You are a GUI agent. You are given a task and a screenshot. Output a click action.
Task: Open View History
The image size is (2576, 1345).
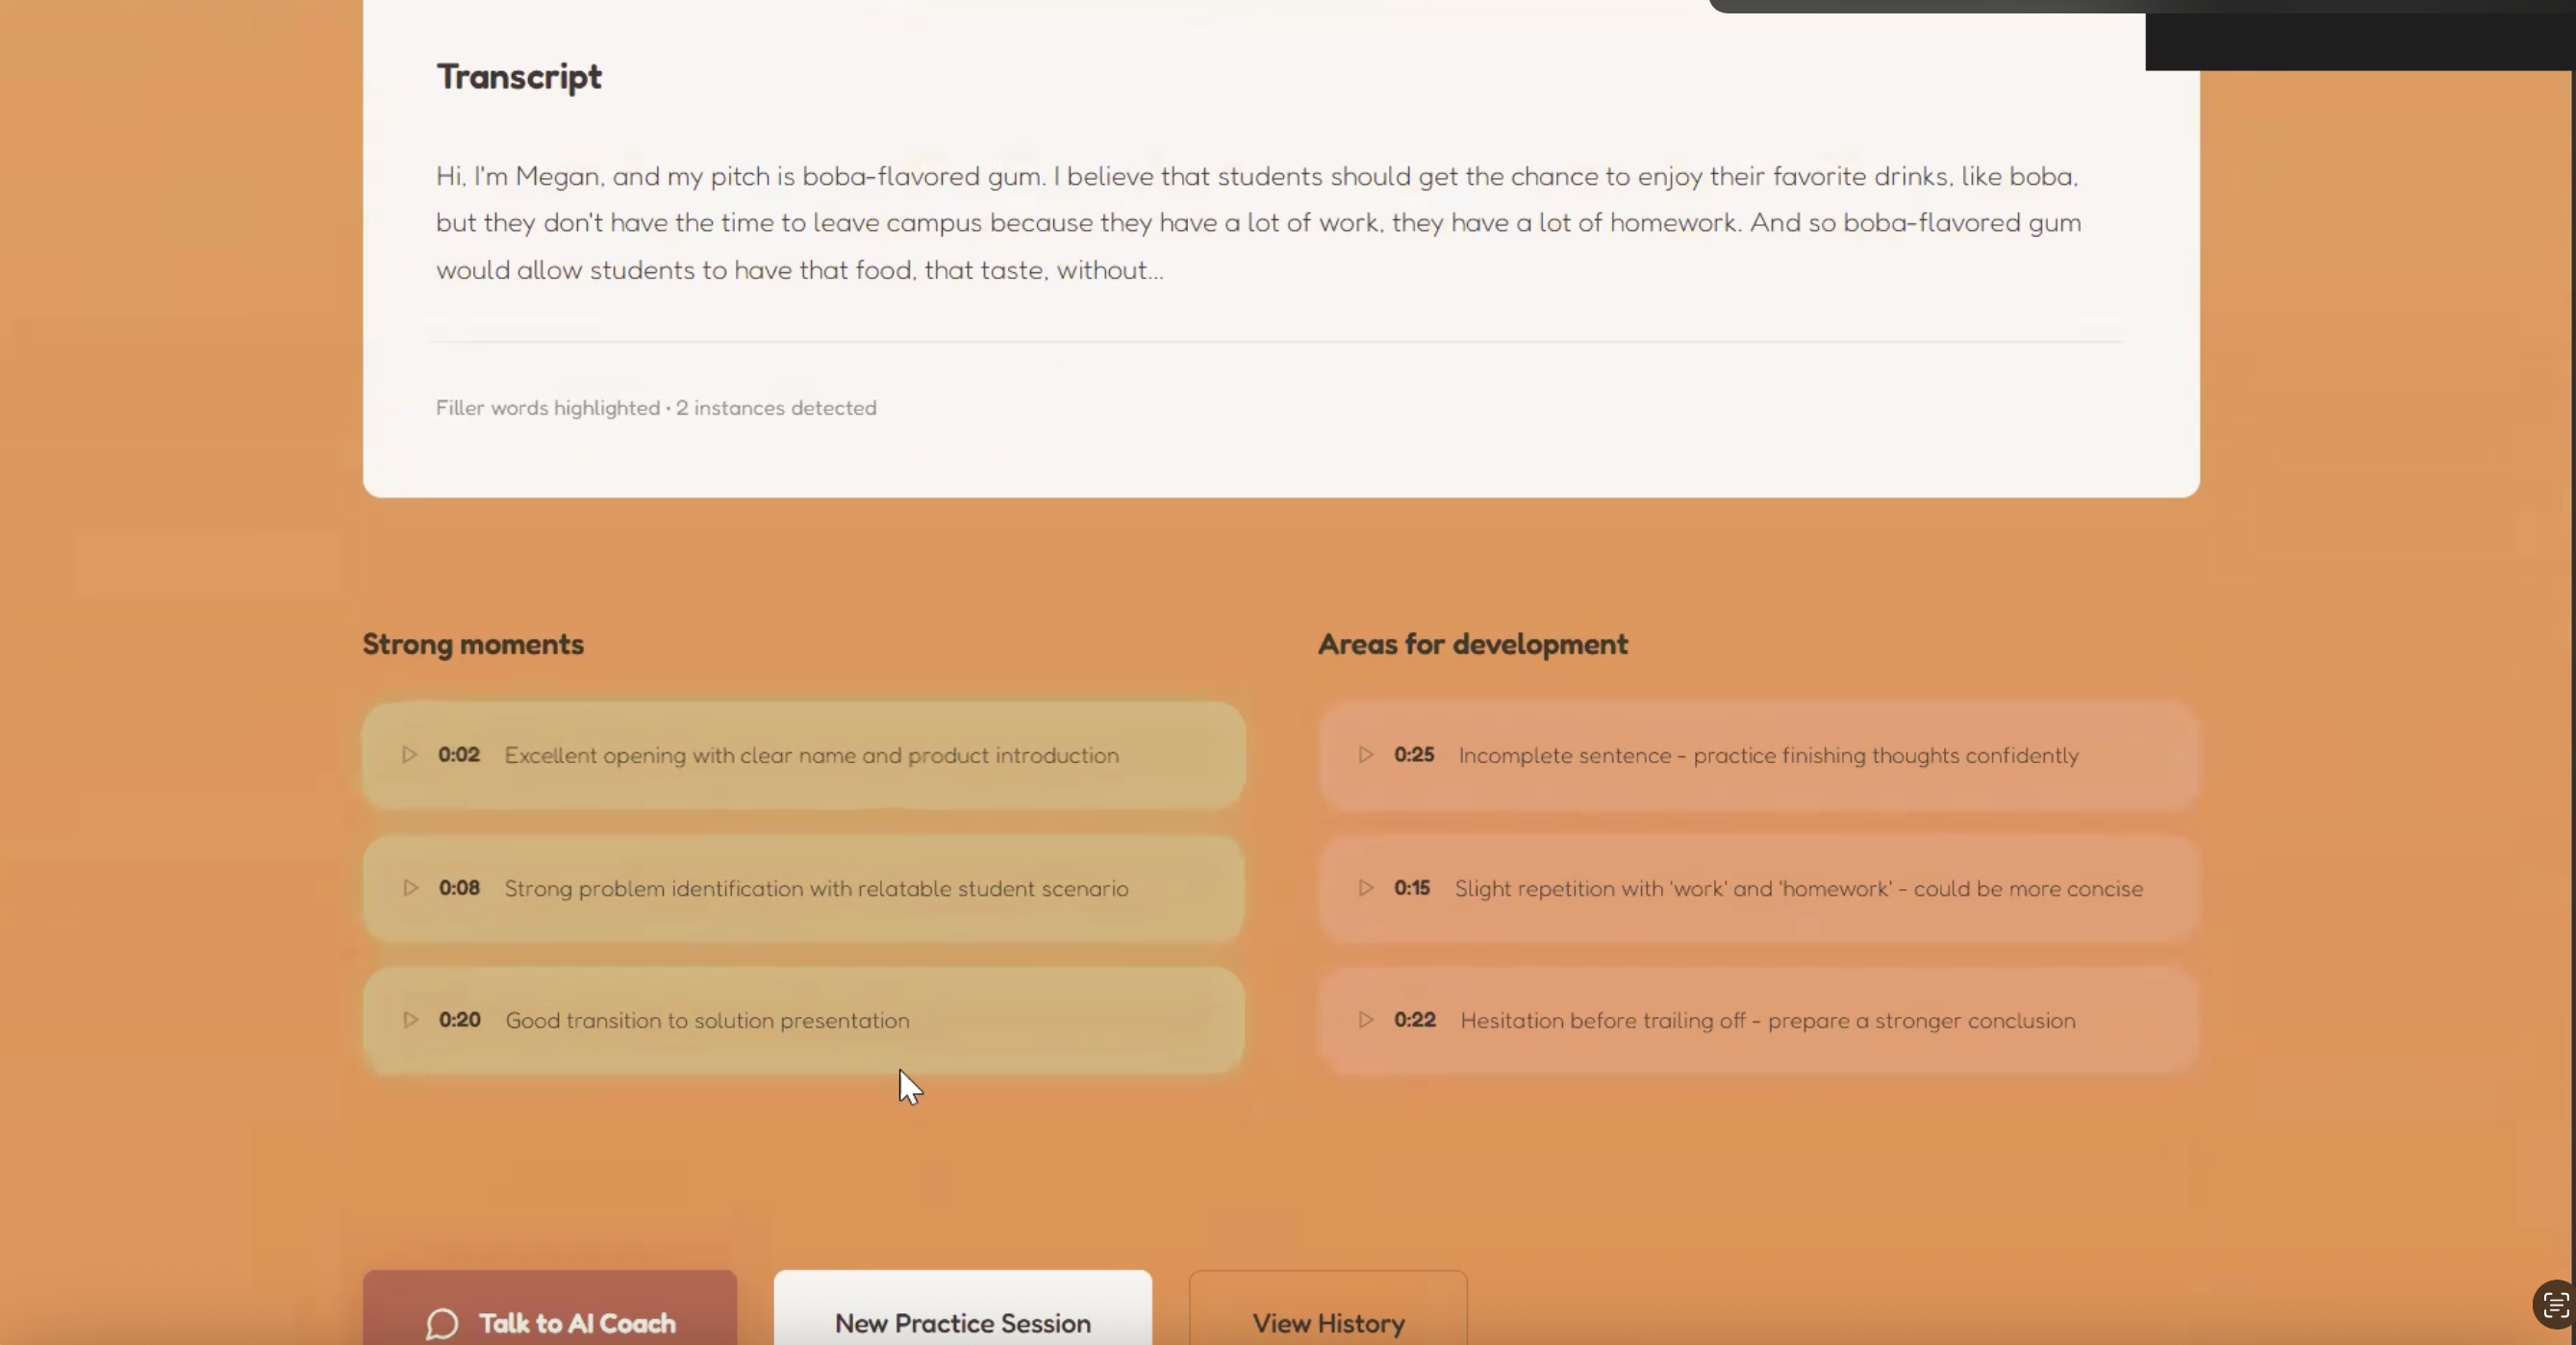click(x=1328, y=1322)
